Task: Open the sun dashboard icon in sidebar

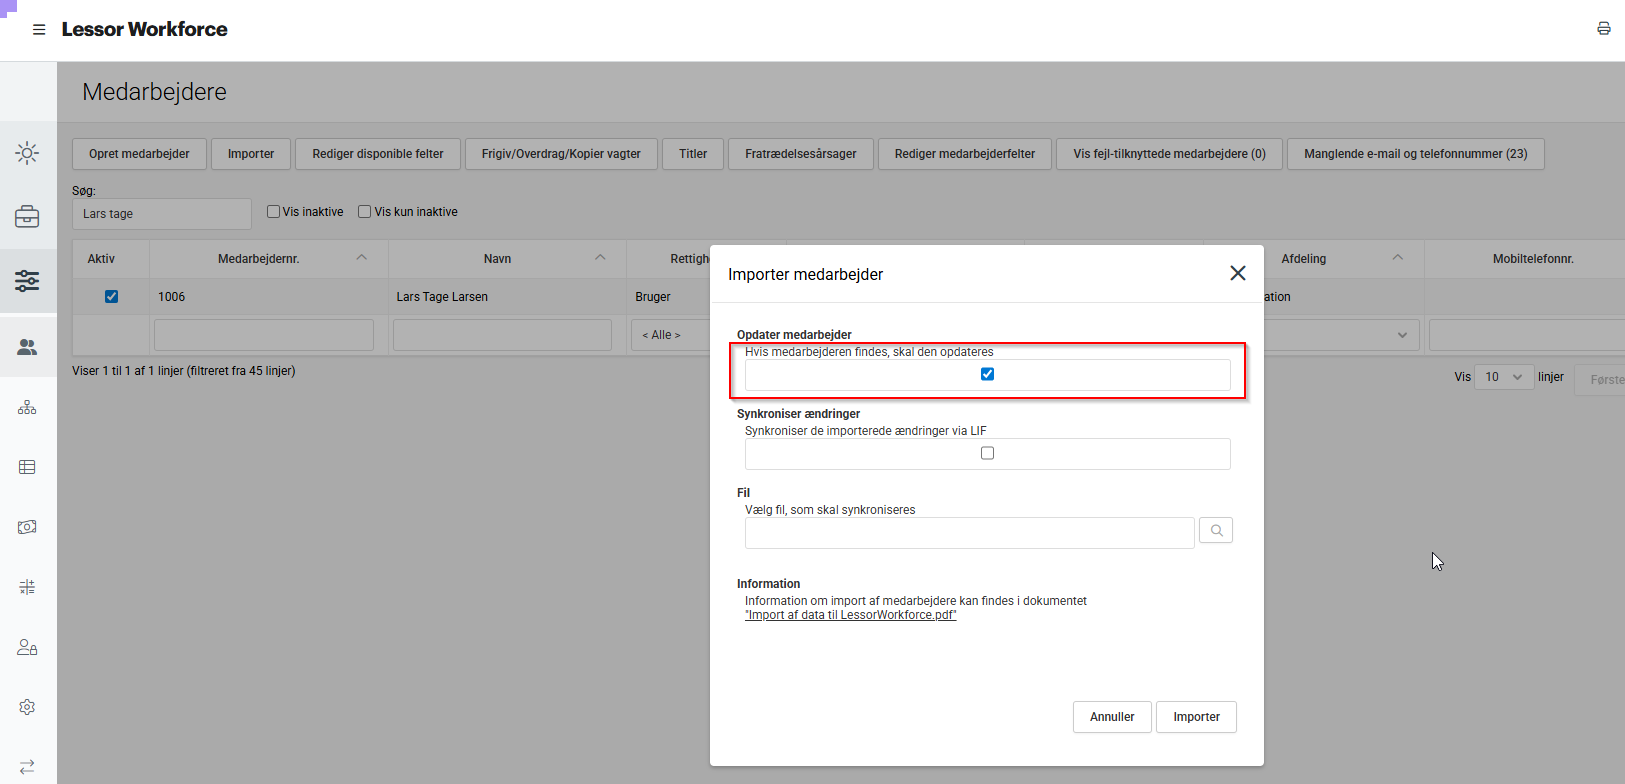Action: click(x=27, y=153)
